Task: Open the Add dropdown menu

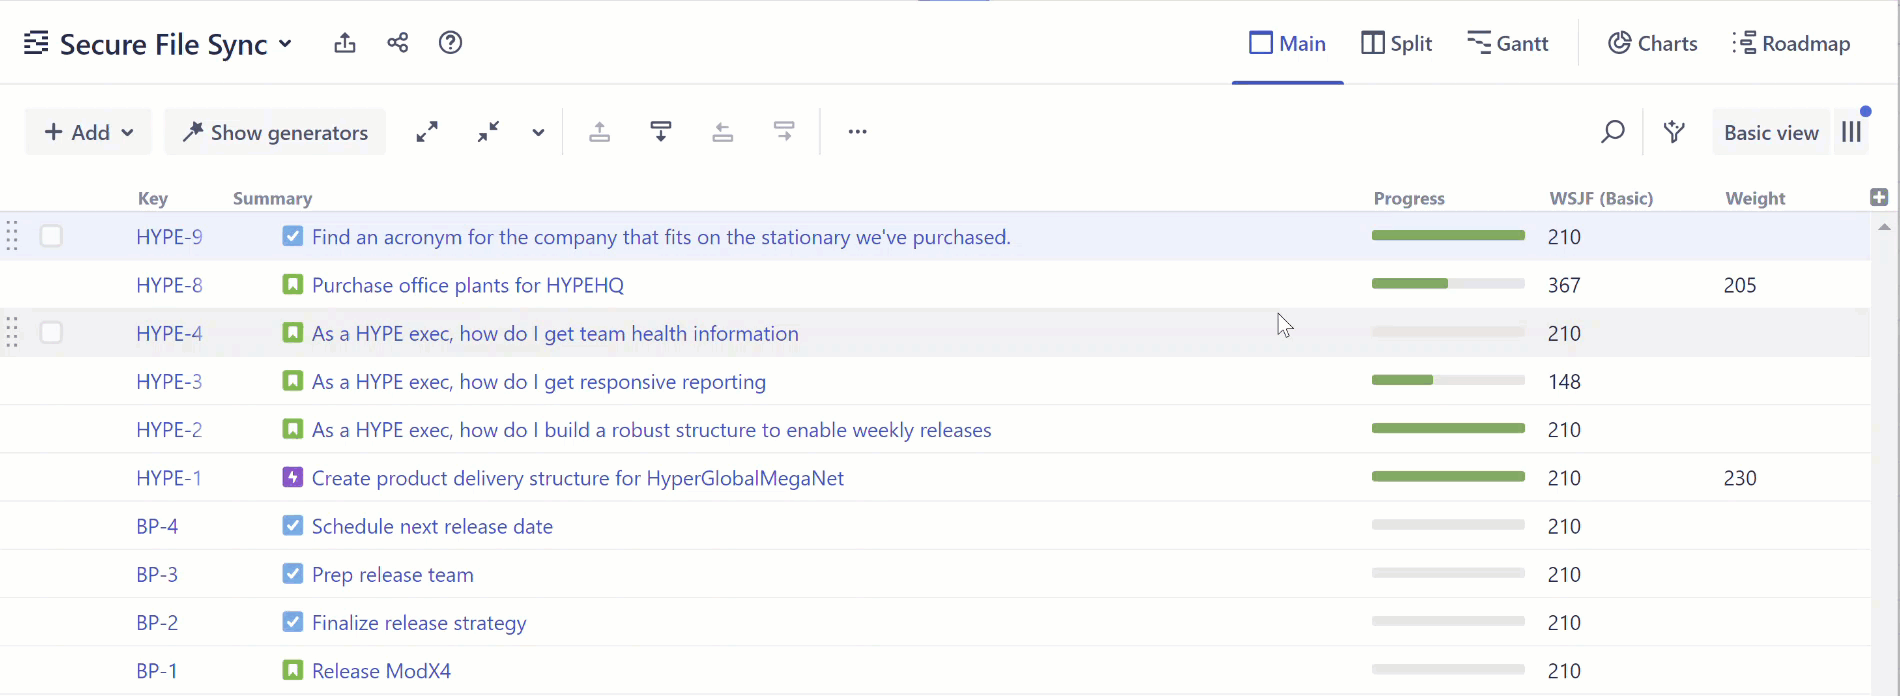Action: (x=89, y=132)
